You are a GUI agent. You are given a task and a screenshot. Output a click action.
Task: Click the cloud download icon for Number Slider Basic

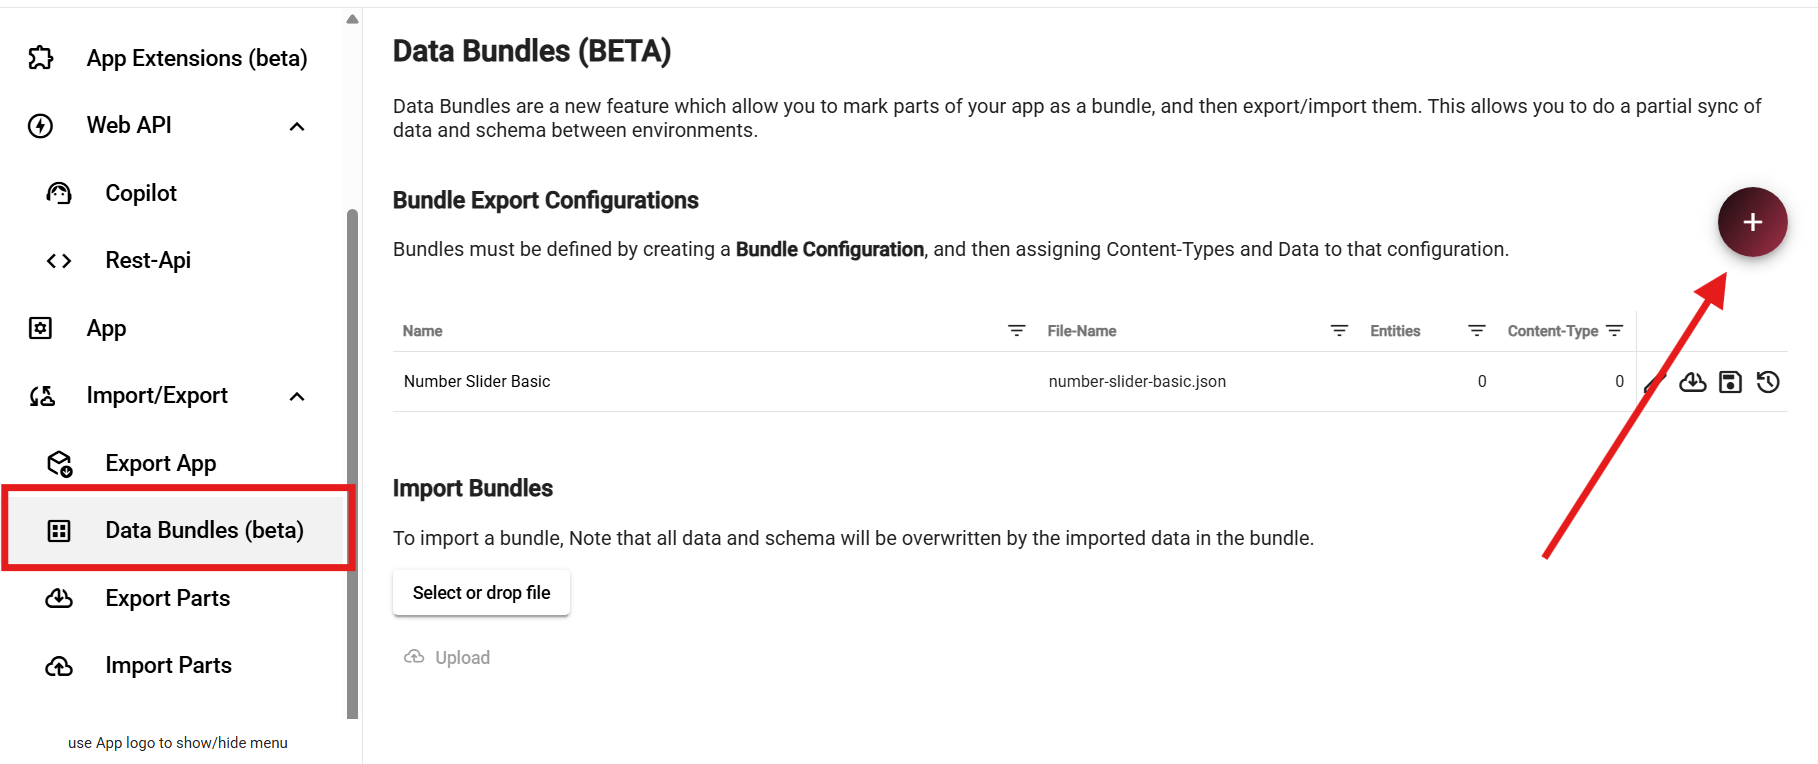pyautogui.click(x=1692, y=382)
